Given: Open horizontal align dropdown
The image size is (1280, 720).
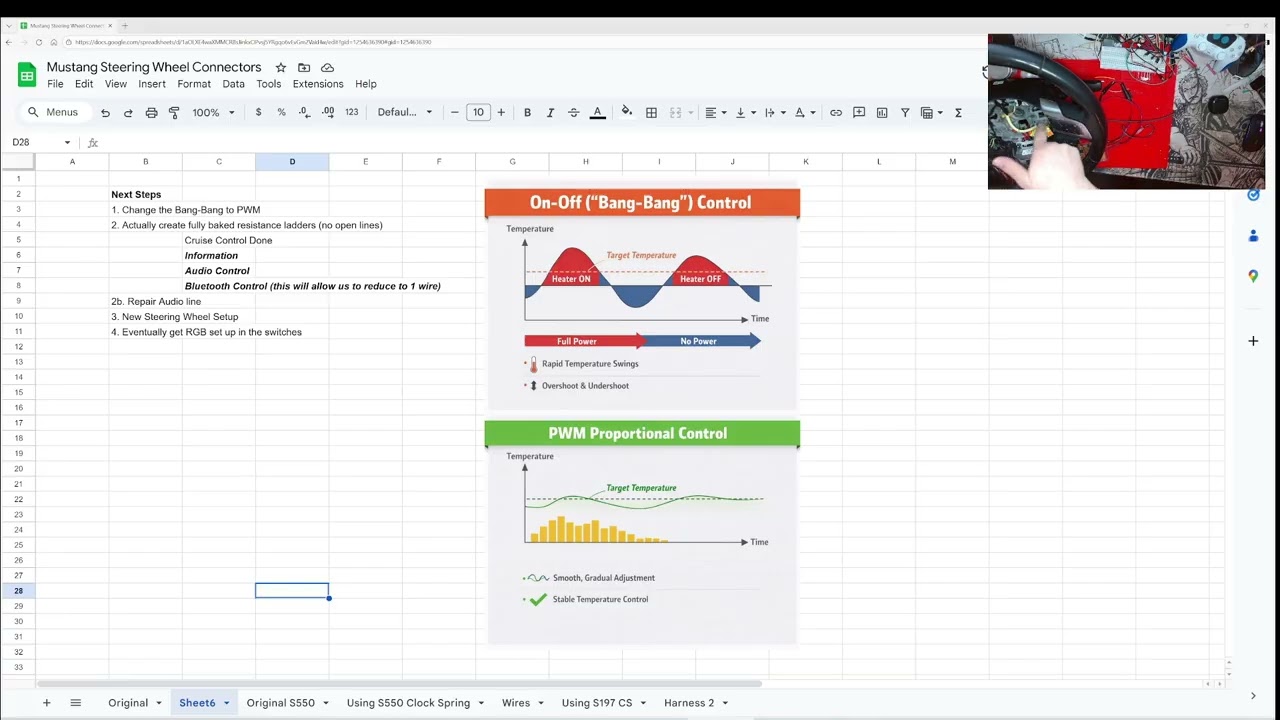Looking at the screenshot, I should point(715,113).
